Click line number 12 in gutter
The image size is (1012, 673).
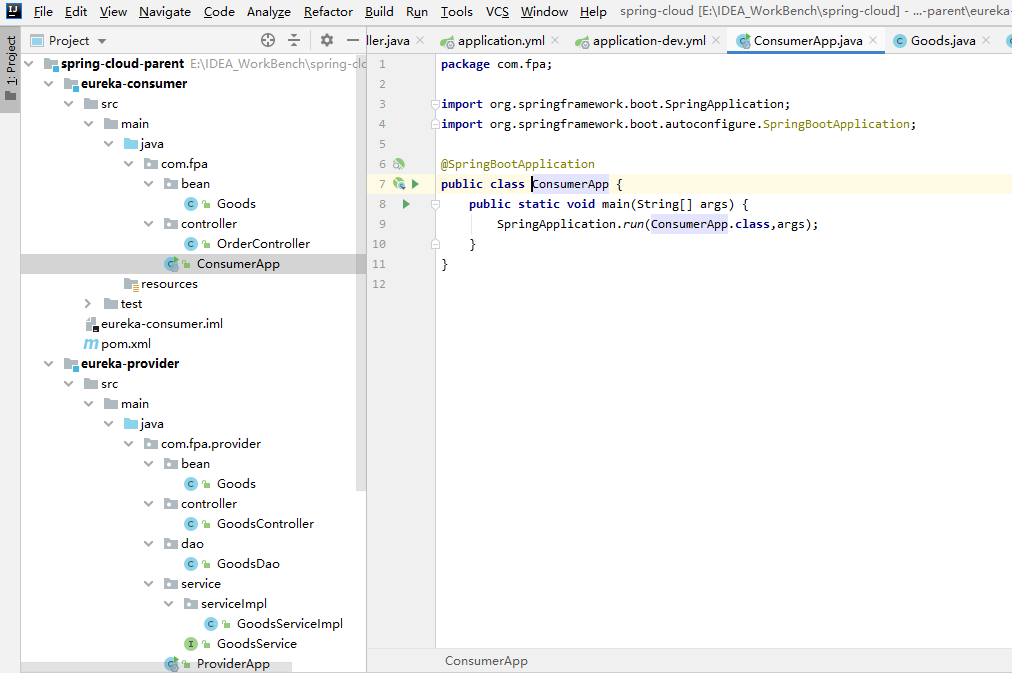coord(379,284)
